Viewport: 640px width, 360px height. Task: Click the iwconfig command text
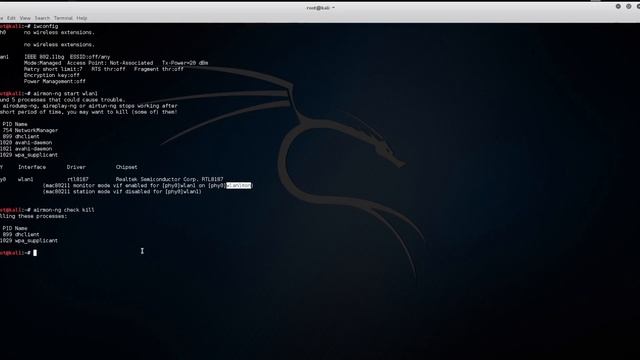click(x=46, y=26)
